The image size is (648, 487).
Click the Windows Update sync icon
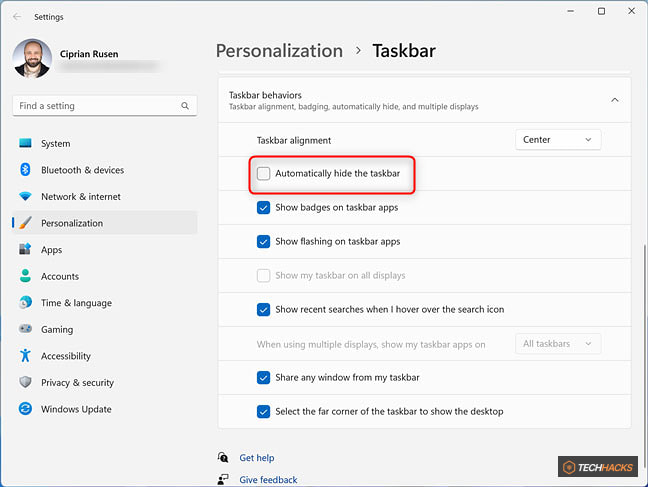click(25, 409)
